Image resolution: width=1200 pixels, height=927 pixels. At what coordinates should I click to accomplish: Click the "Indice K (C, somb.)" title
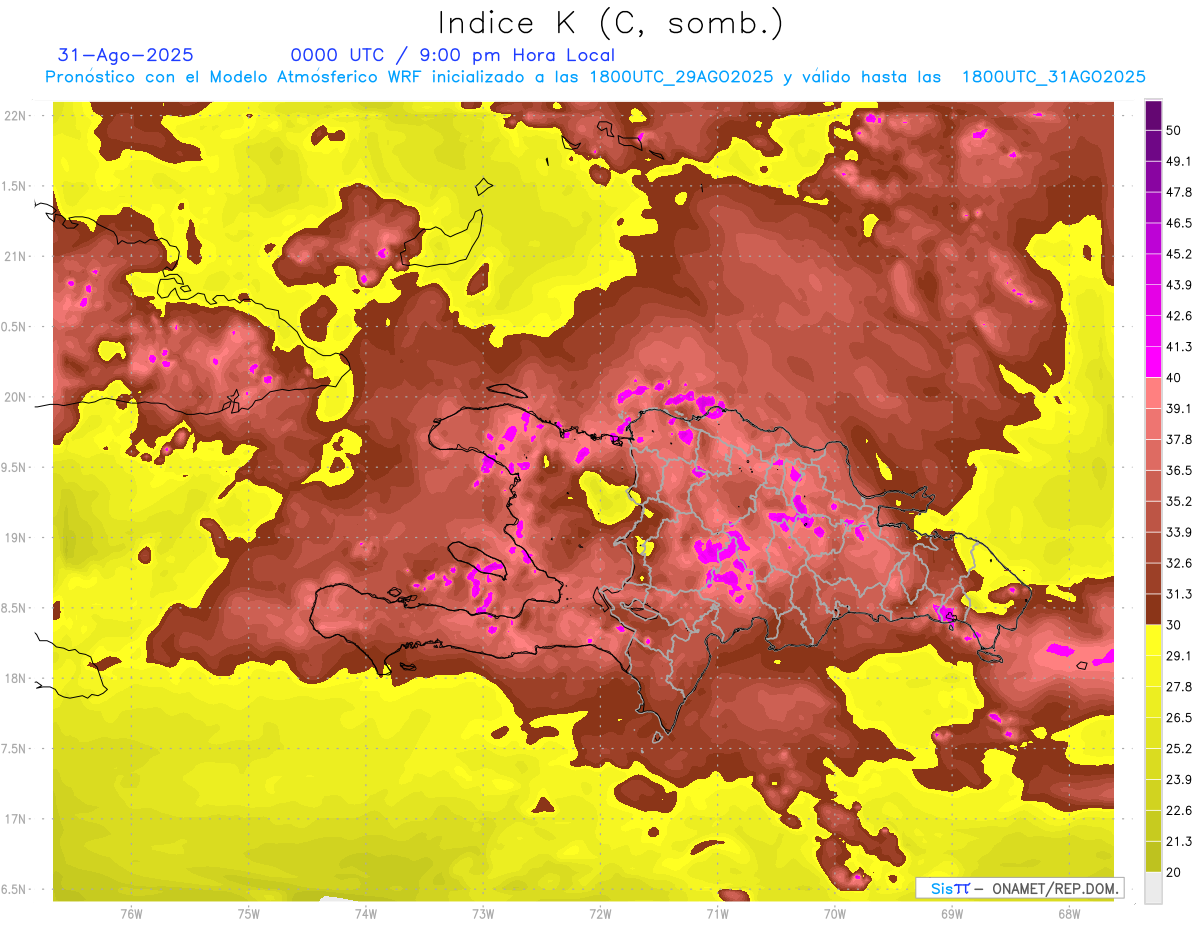pos(610,23)
